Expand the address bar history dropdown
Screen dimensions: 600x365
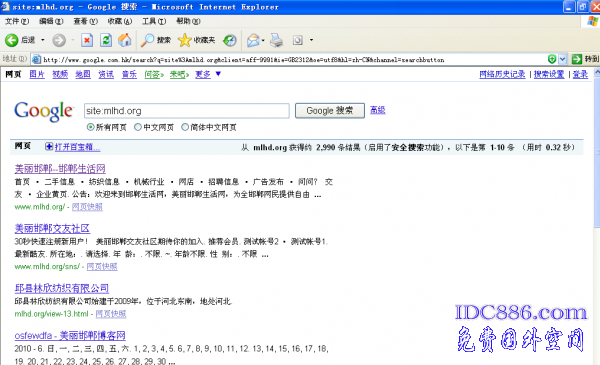pos(562,59)
